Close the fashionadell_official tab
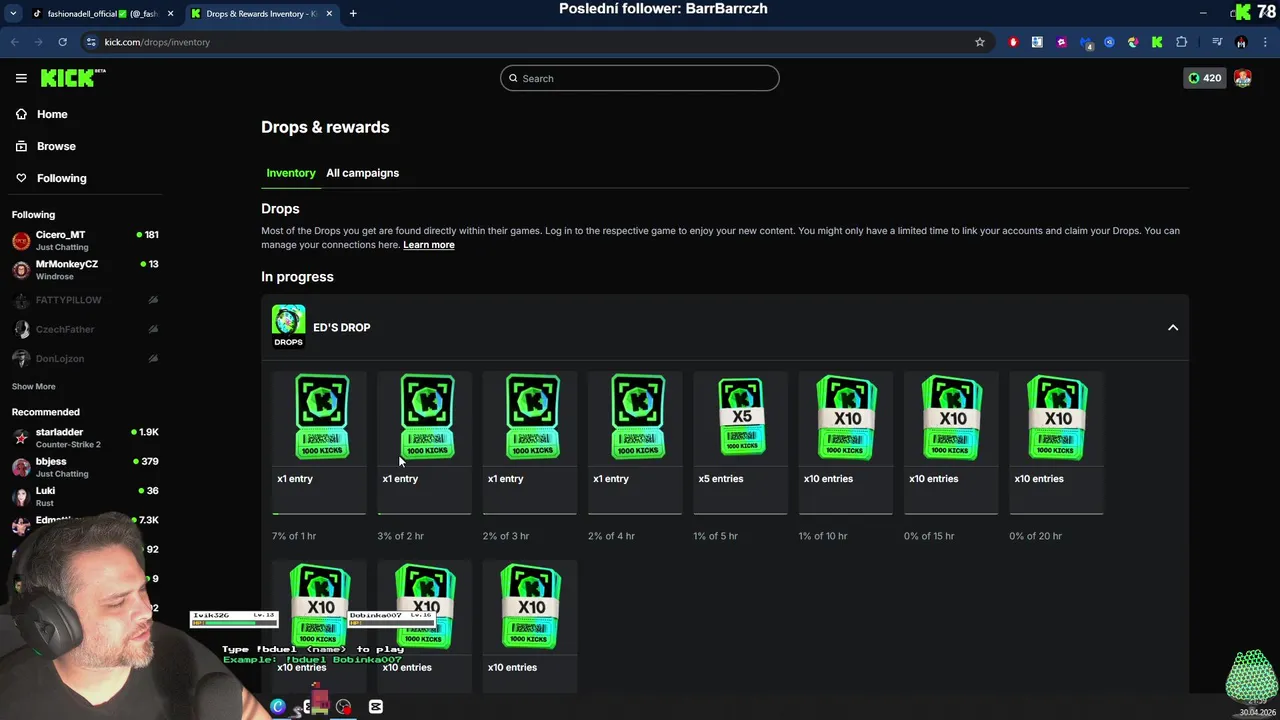The width and height of the screenshot is (1280, 720). point(170,14)
